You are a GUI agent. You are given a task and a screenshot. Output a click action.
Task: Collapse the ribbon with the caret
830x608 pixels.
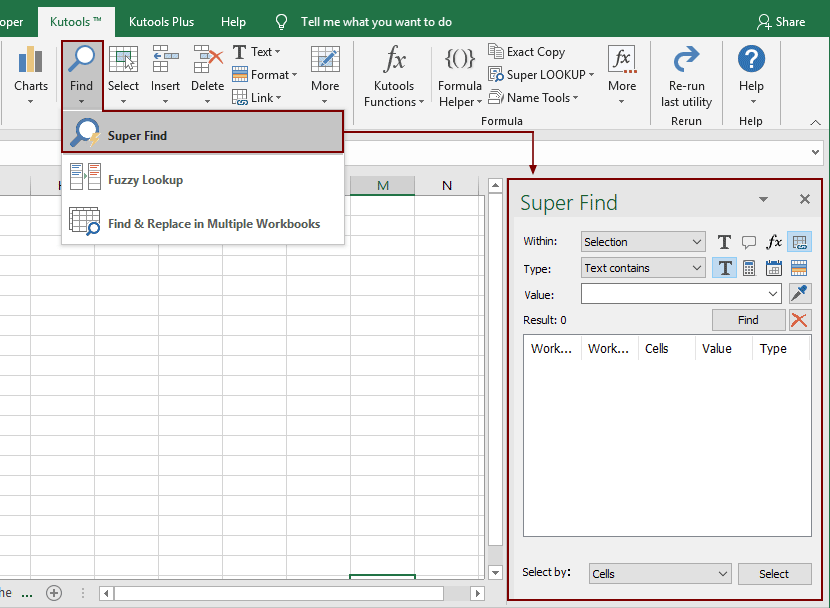(815, 122)
